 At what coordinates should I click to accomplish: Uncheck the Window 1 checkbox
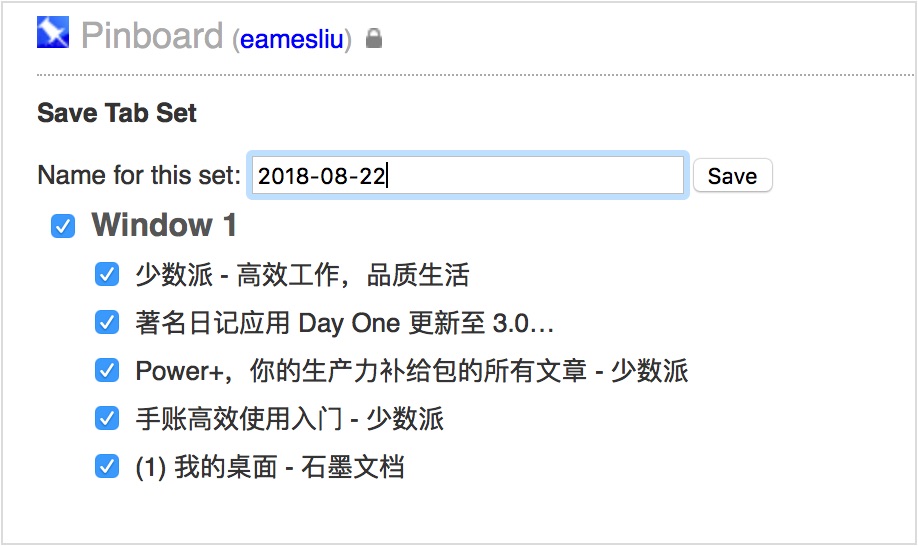pos(63,227)
